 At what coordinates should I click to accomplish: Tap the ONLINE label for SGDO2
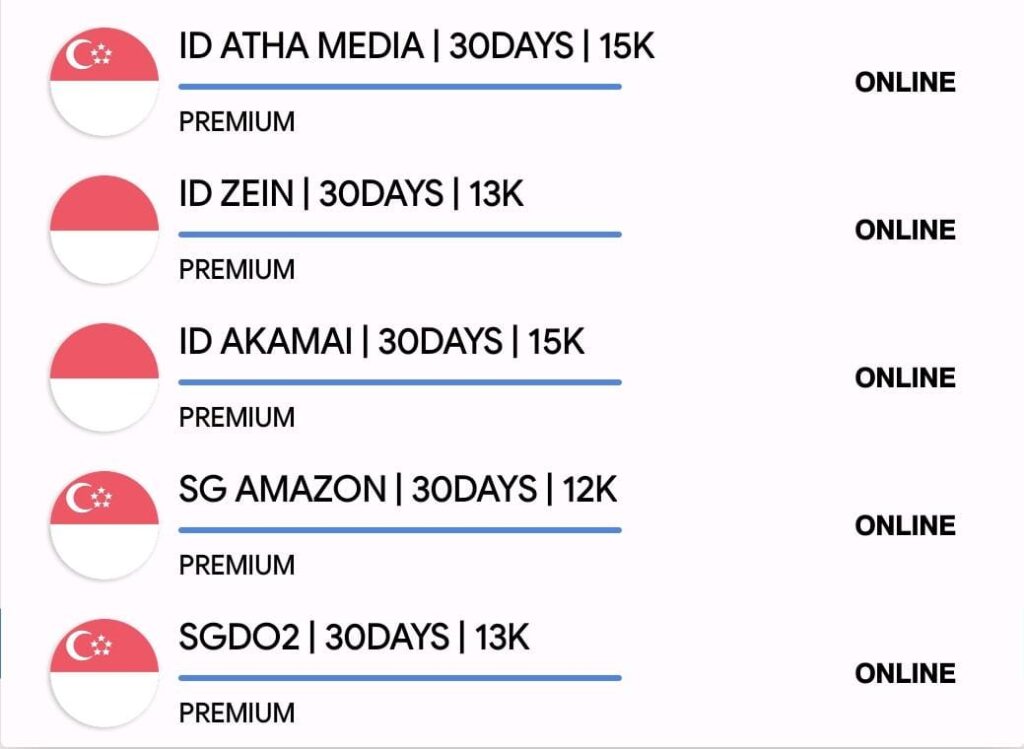pyautogui.click(x=905, y=674)
